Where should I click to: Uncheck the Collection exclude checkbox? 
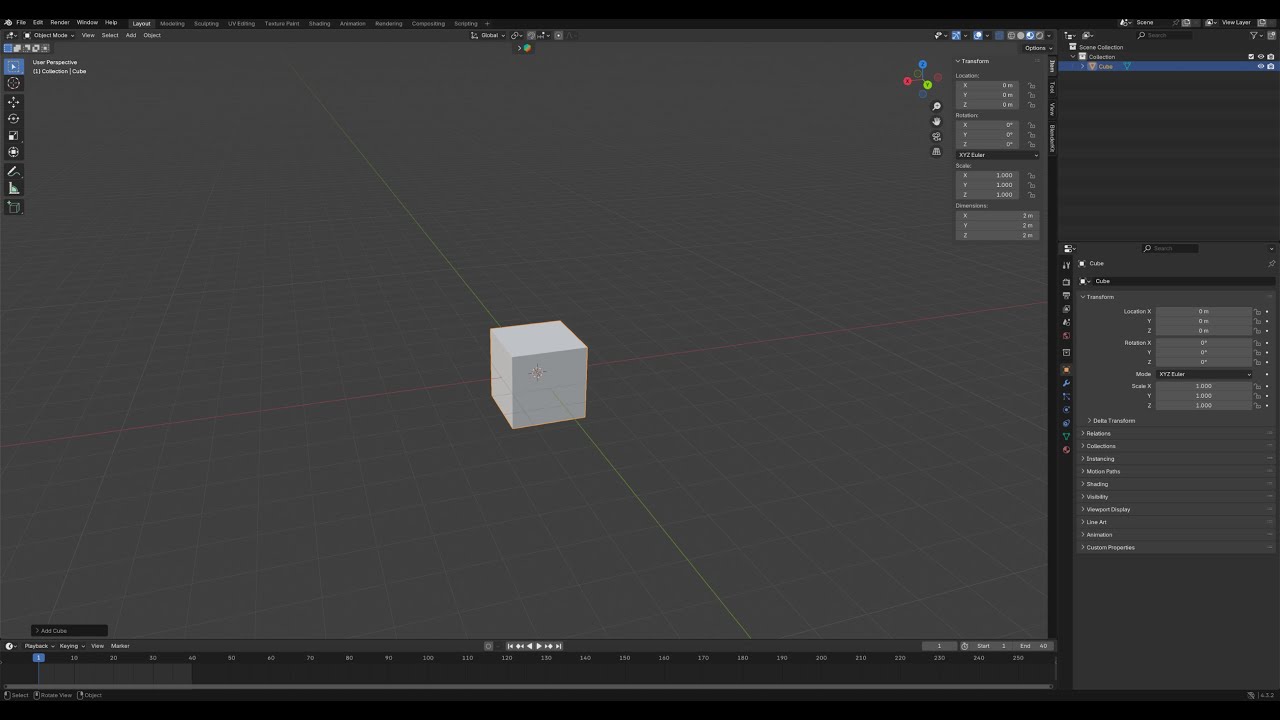click(x=1251, y=56)
